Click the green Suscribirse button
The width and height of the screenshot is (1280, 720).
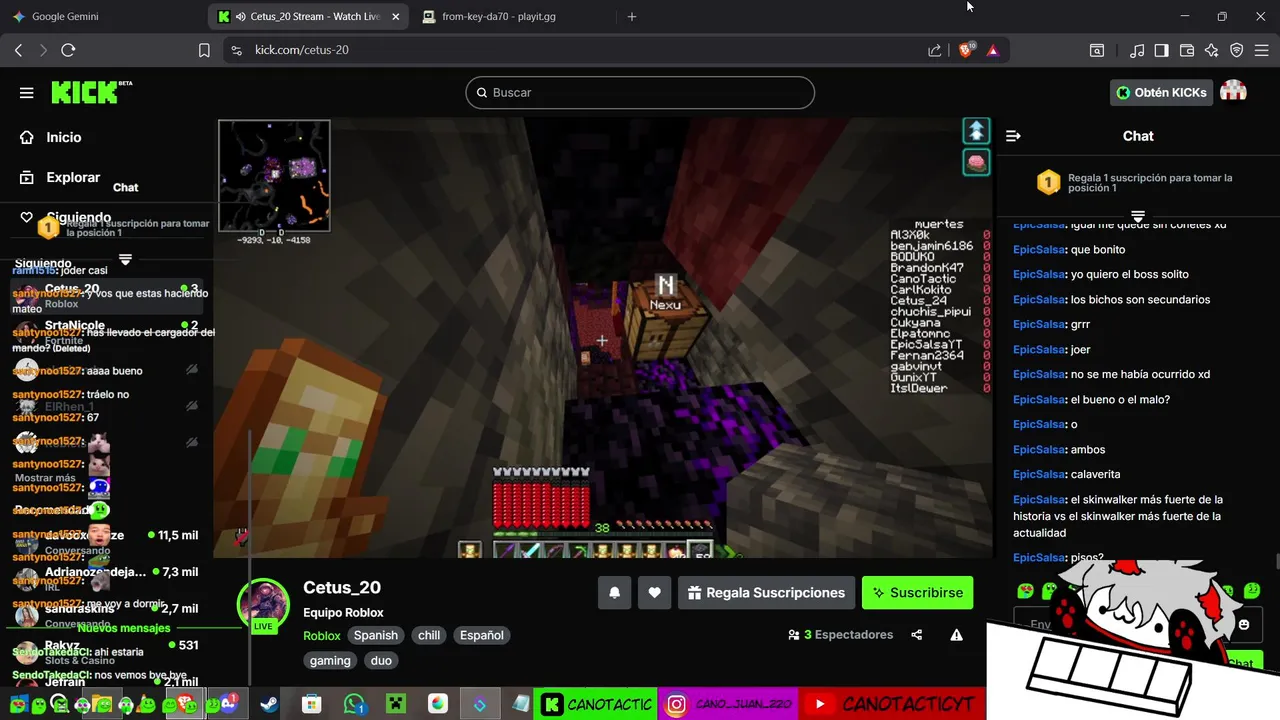(x=917, y=593)
